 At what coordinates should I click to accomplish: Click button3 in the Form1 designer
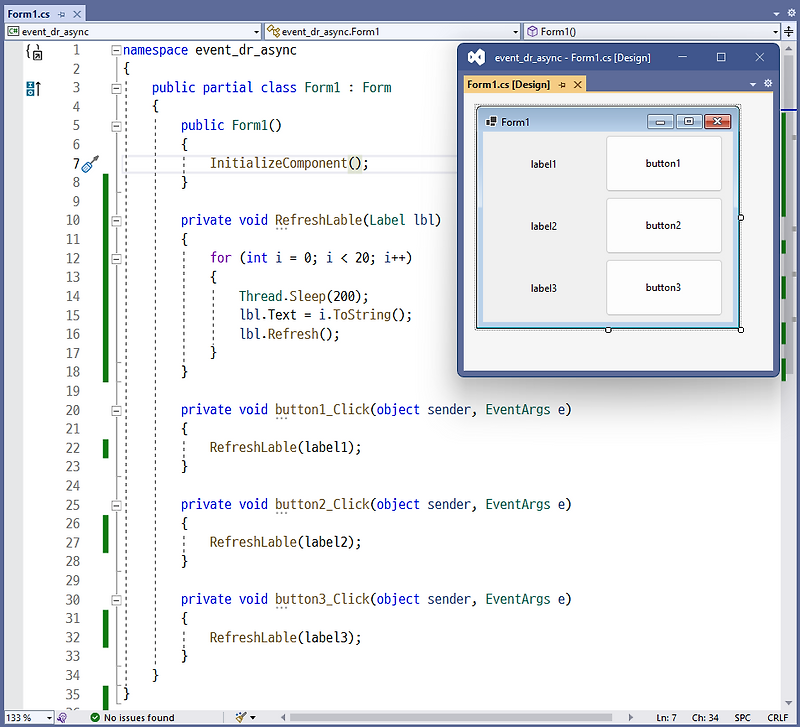coord(664,288)
